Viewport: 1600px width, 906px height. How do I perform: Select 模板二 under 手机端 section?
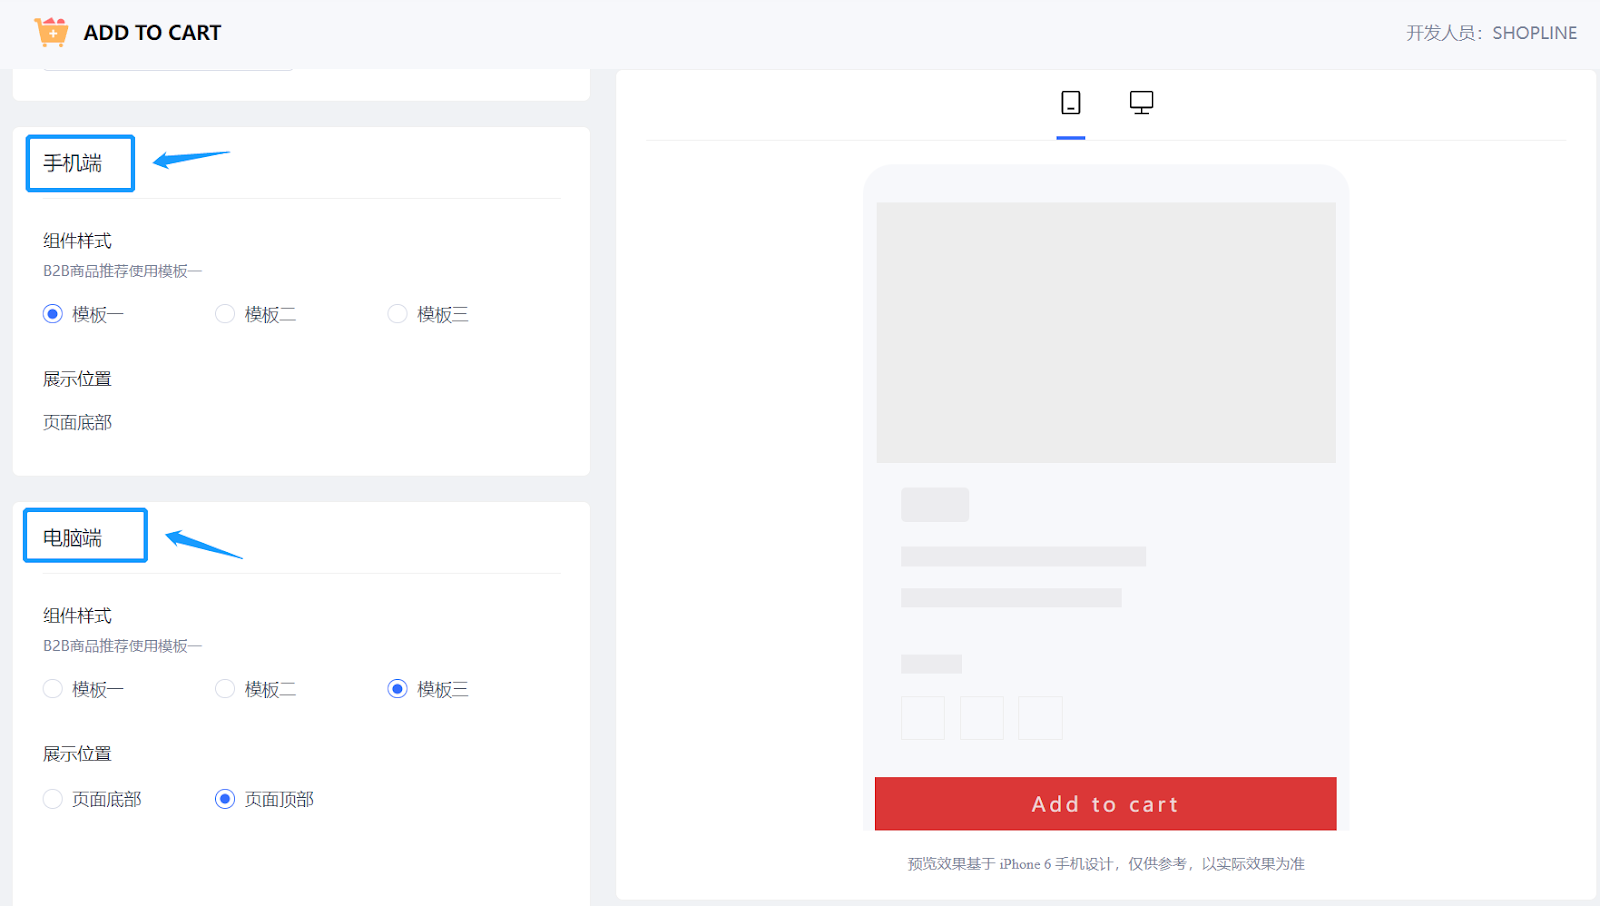coord(225,314)
